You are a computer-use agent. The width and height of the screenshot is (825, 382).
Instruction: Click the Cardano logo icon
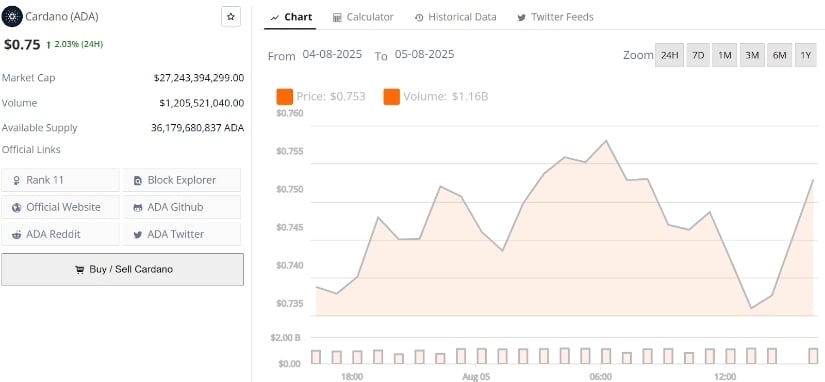coord(12,17)
